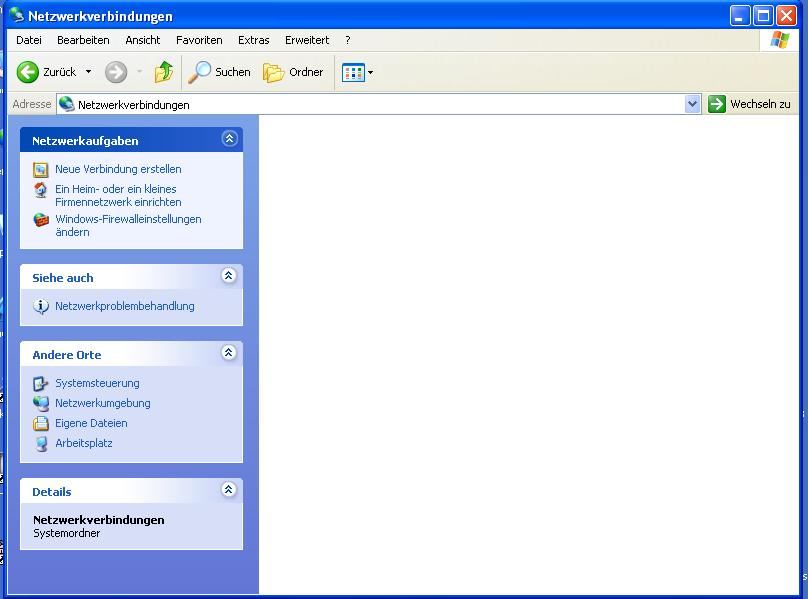Follow the Neue Verbindung erstellen link
The height and width of the screenshot is (599, 808).
coord(118,169)
